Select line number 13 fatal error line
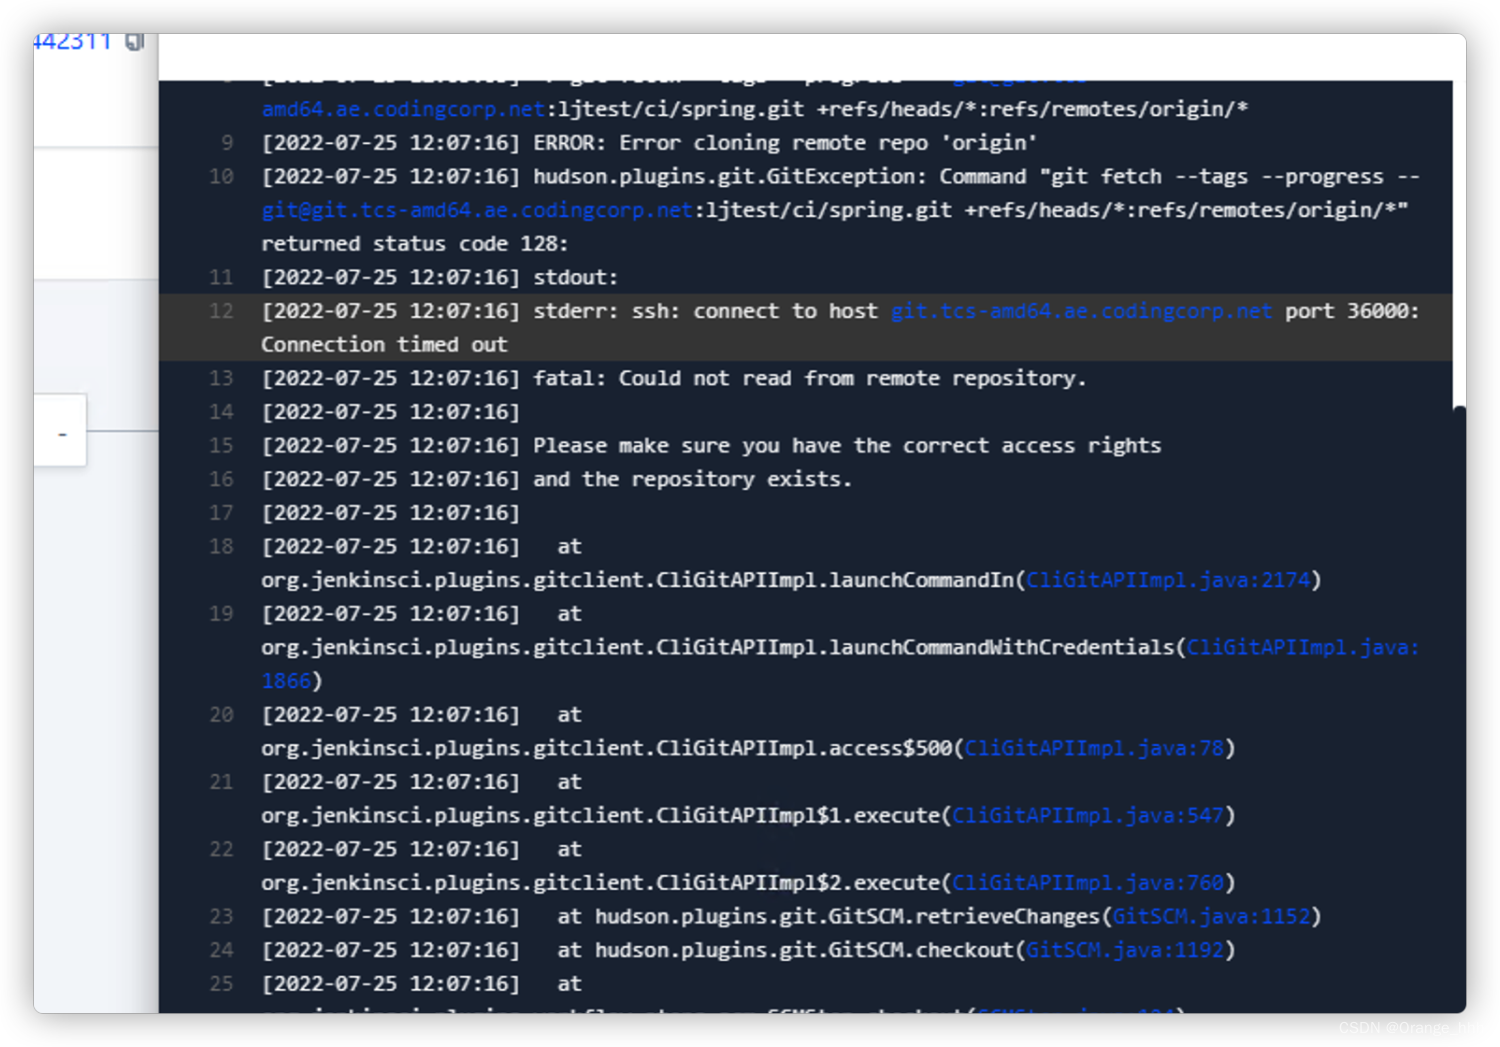Viewport: 1500px width, 1047px height. pyautogui.click(x=221, y=378)
